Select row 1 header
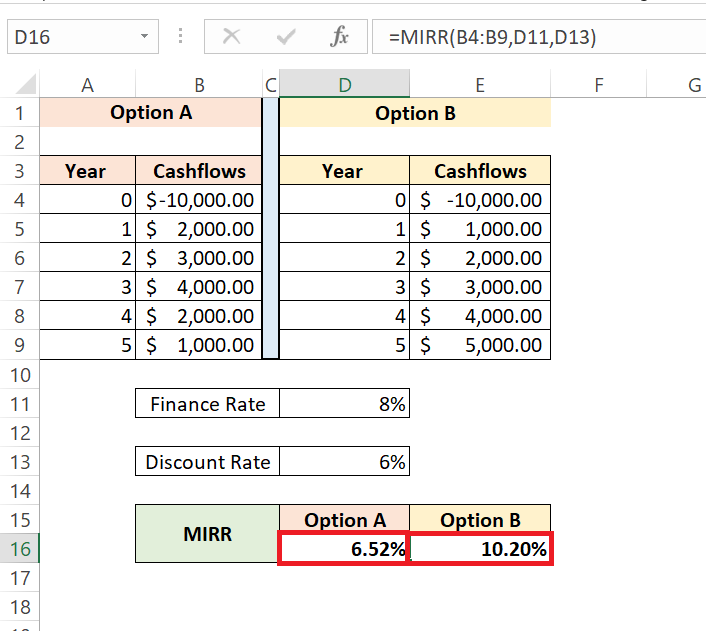The width and height of the screenshot is (706, 631). click(x=19, y=113)
